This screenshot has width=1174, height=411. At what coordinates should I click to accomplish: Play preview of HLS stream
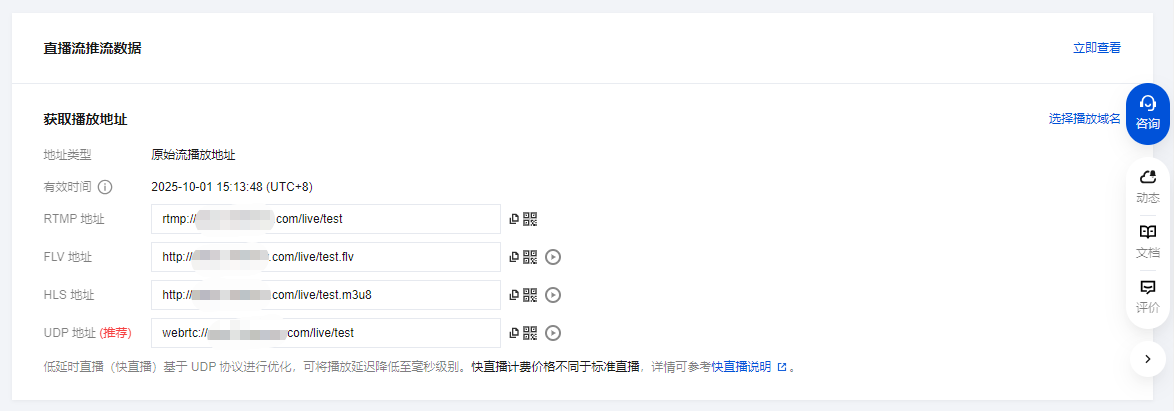553,295
